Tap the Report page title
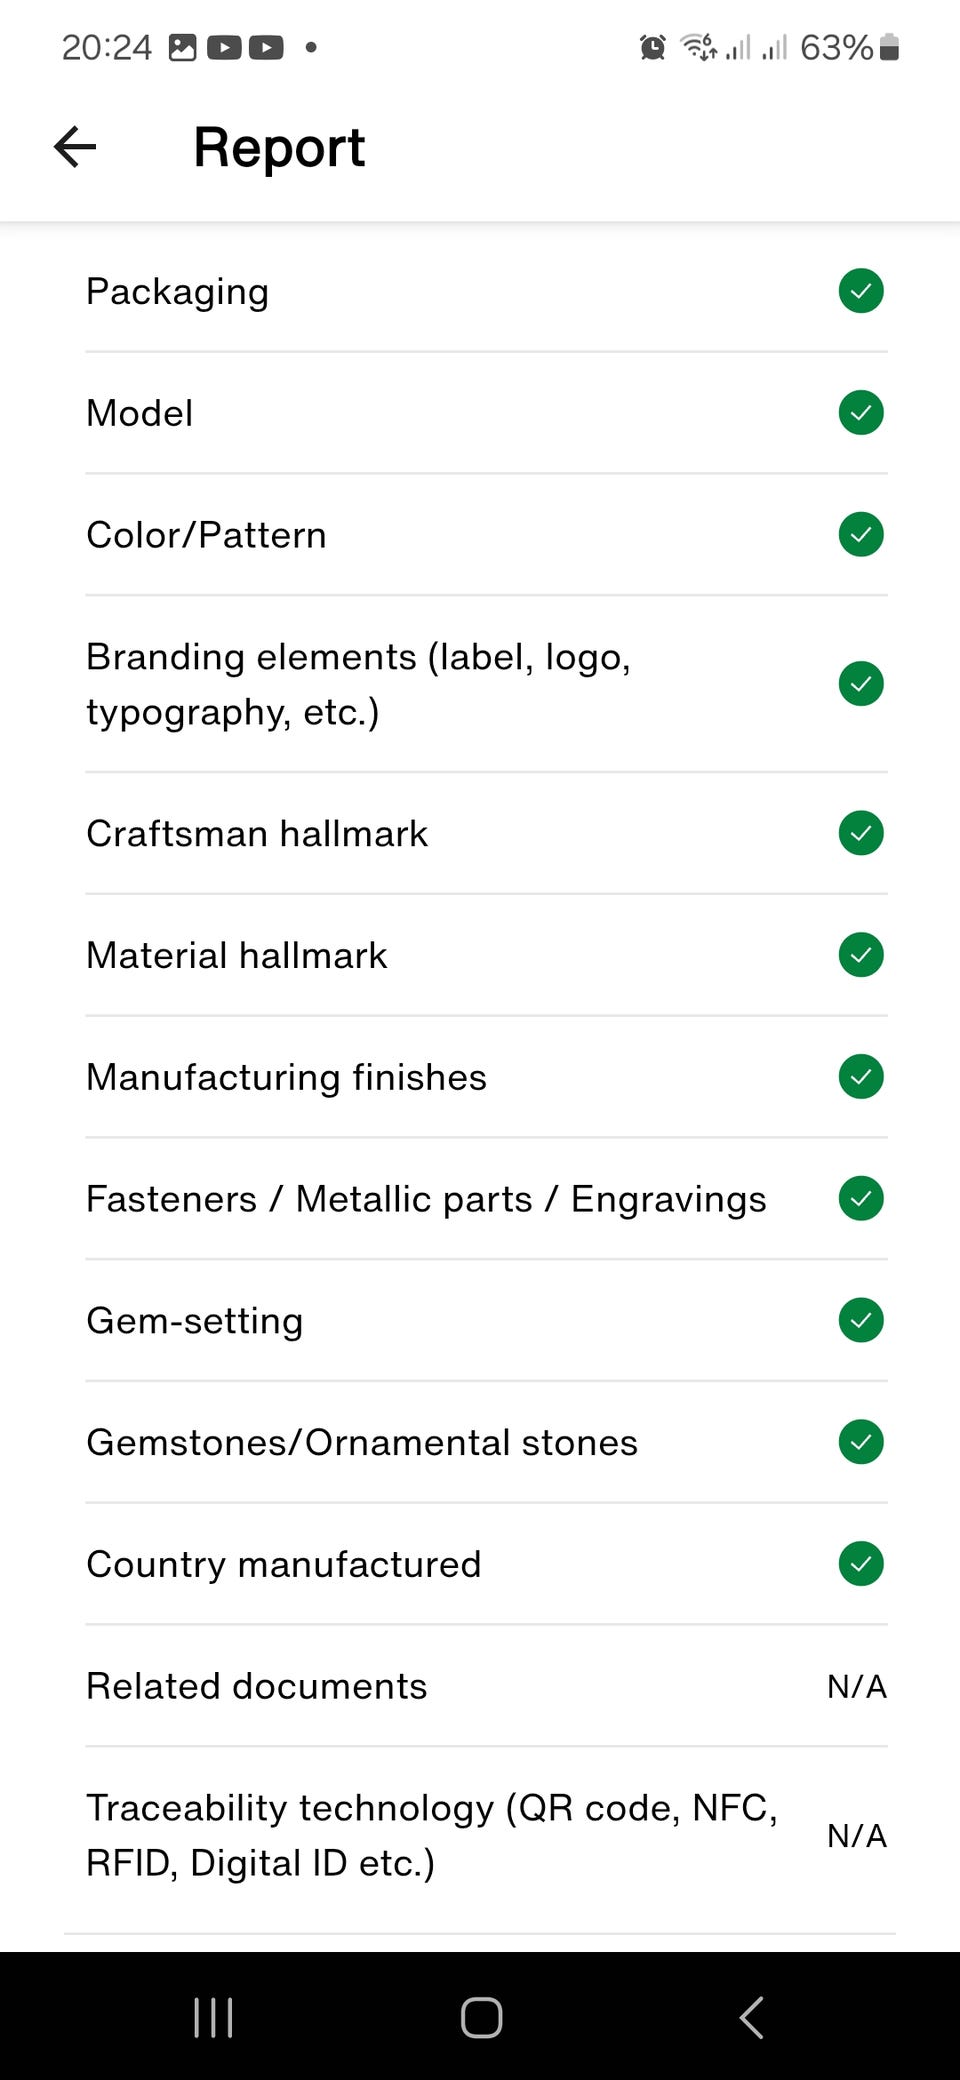The width and height of the screenshot is (960, 2080). click(279, 147)
